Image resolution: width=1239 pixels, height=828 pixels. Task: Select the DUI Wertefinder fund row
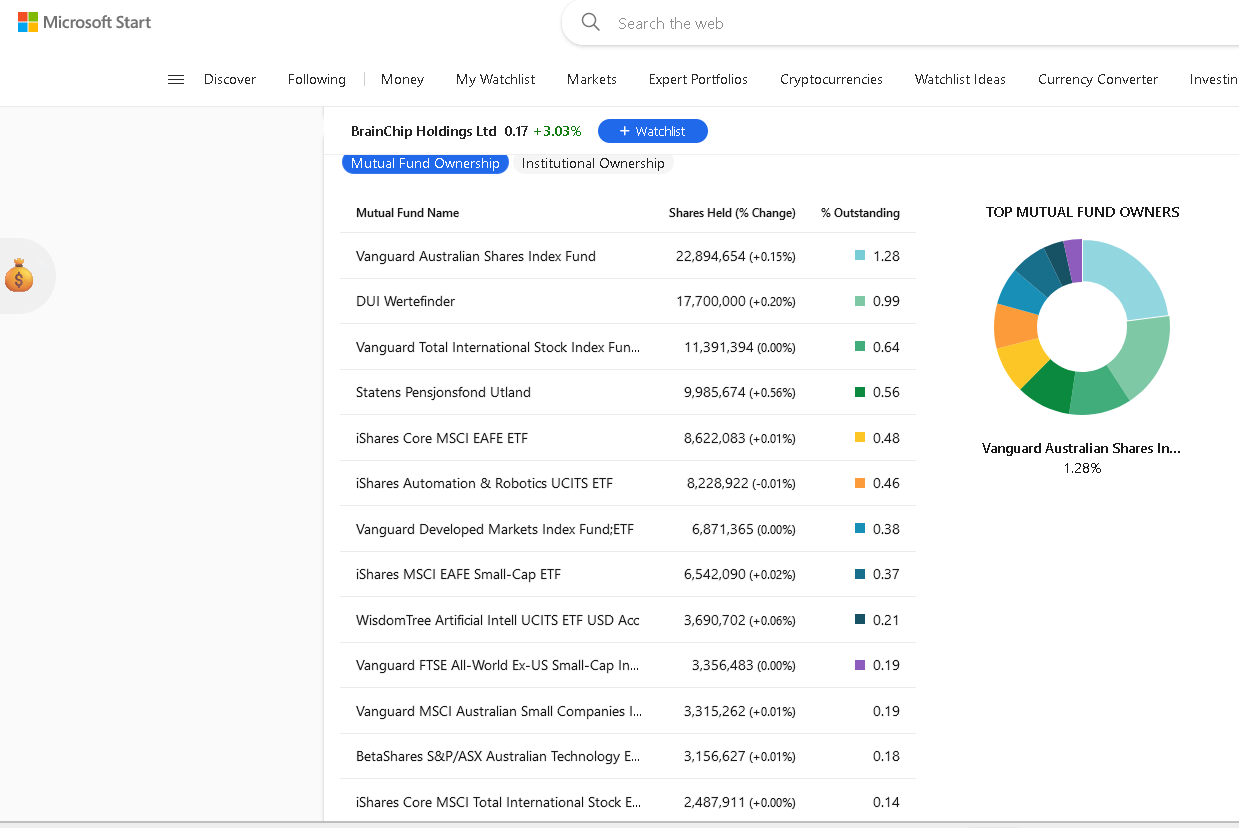click(x=405, y=301)
